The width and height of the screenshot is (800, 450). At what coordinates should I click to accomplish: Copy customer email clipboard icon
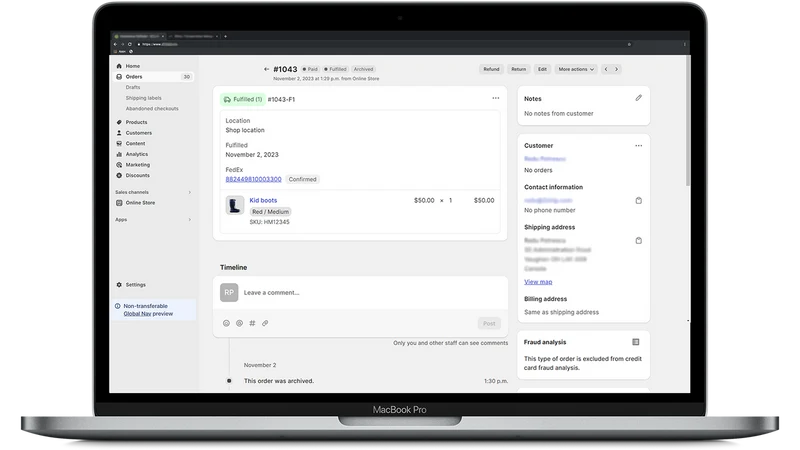pos(638,201)
